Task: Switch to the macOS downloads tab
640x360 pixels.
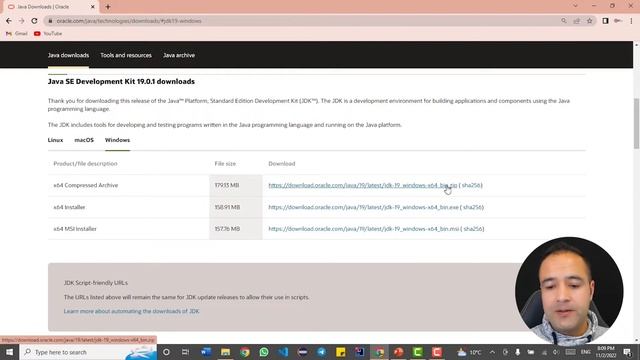Action: [84, 140]
